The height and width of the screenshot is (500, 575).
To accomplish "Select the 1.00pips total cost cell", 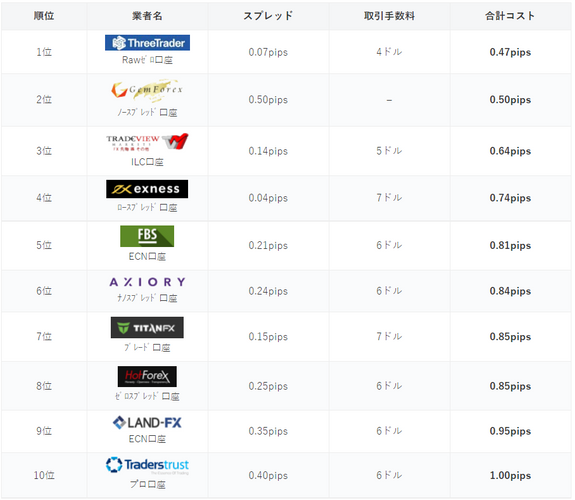I will (x=510, y=475).
